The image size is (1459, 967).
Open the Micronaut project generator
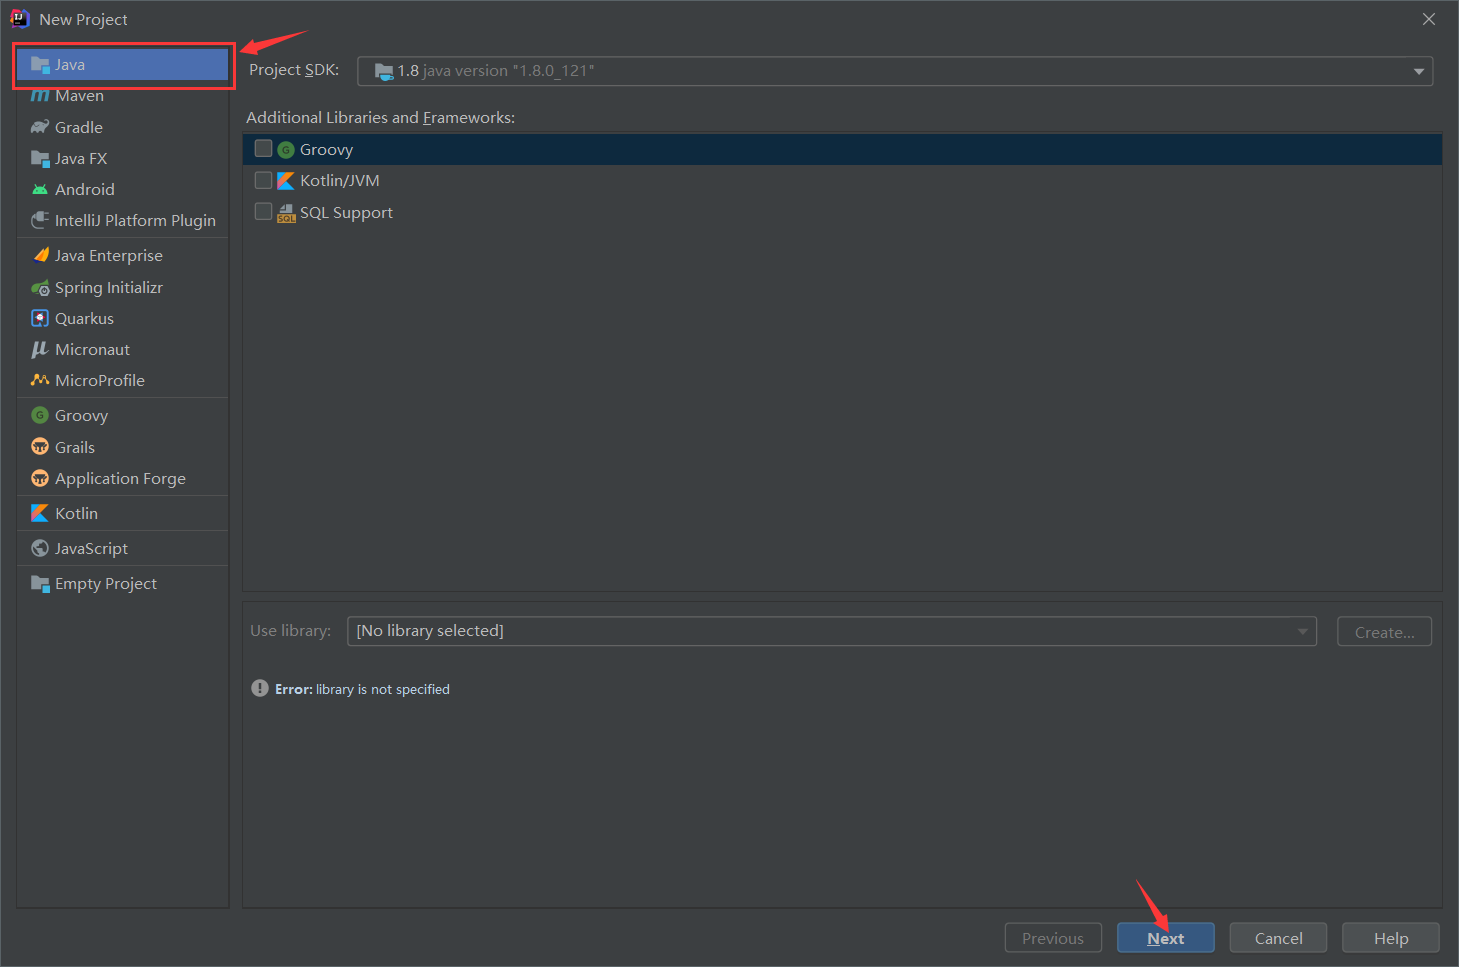(x=92, y=349)
